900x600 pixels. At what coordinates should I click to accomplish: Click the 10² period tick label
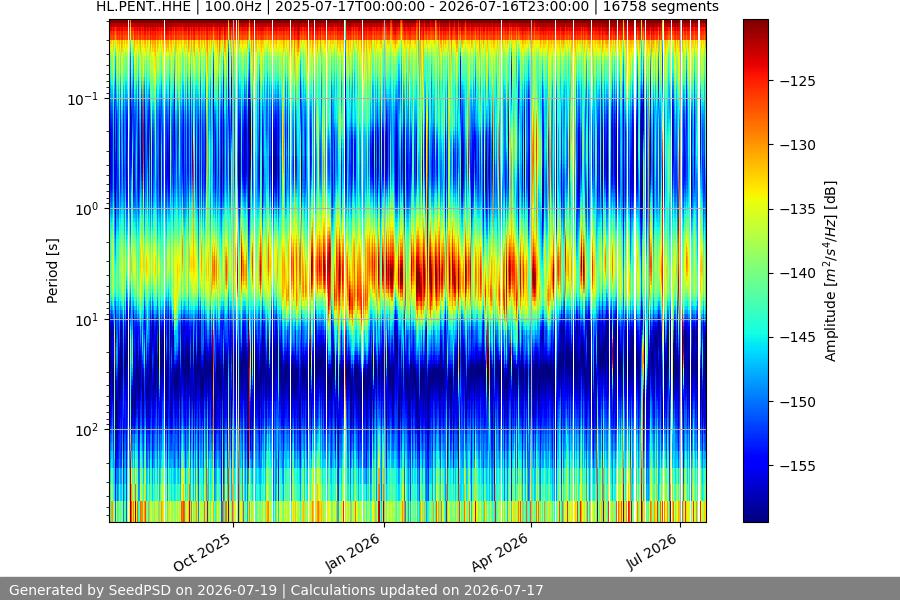coord(87,431)
